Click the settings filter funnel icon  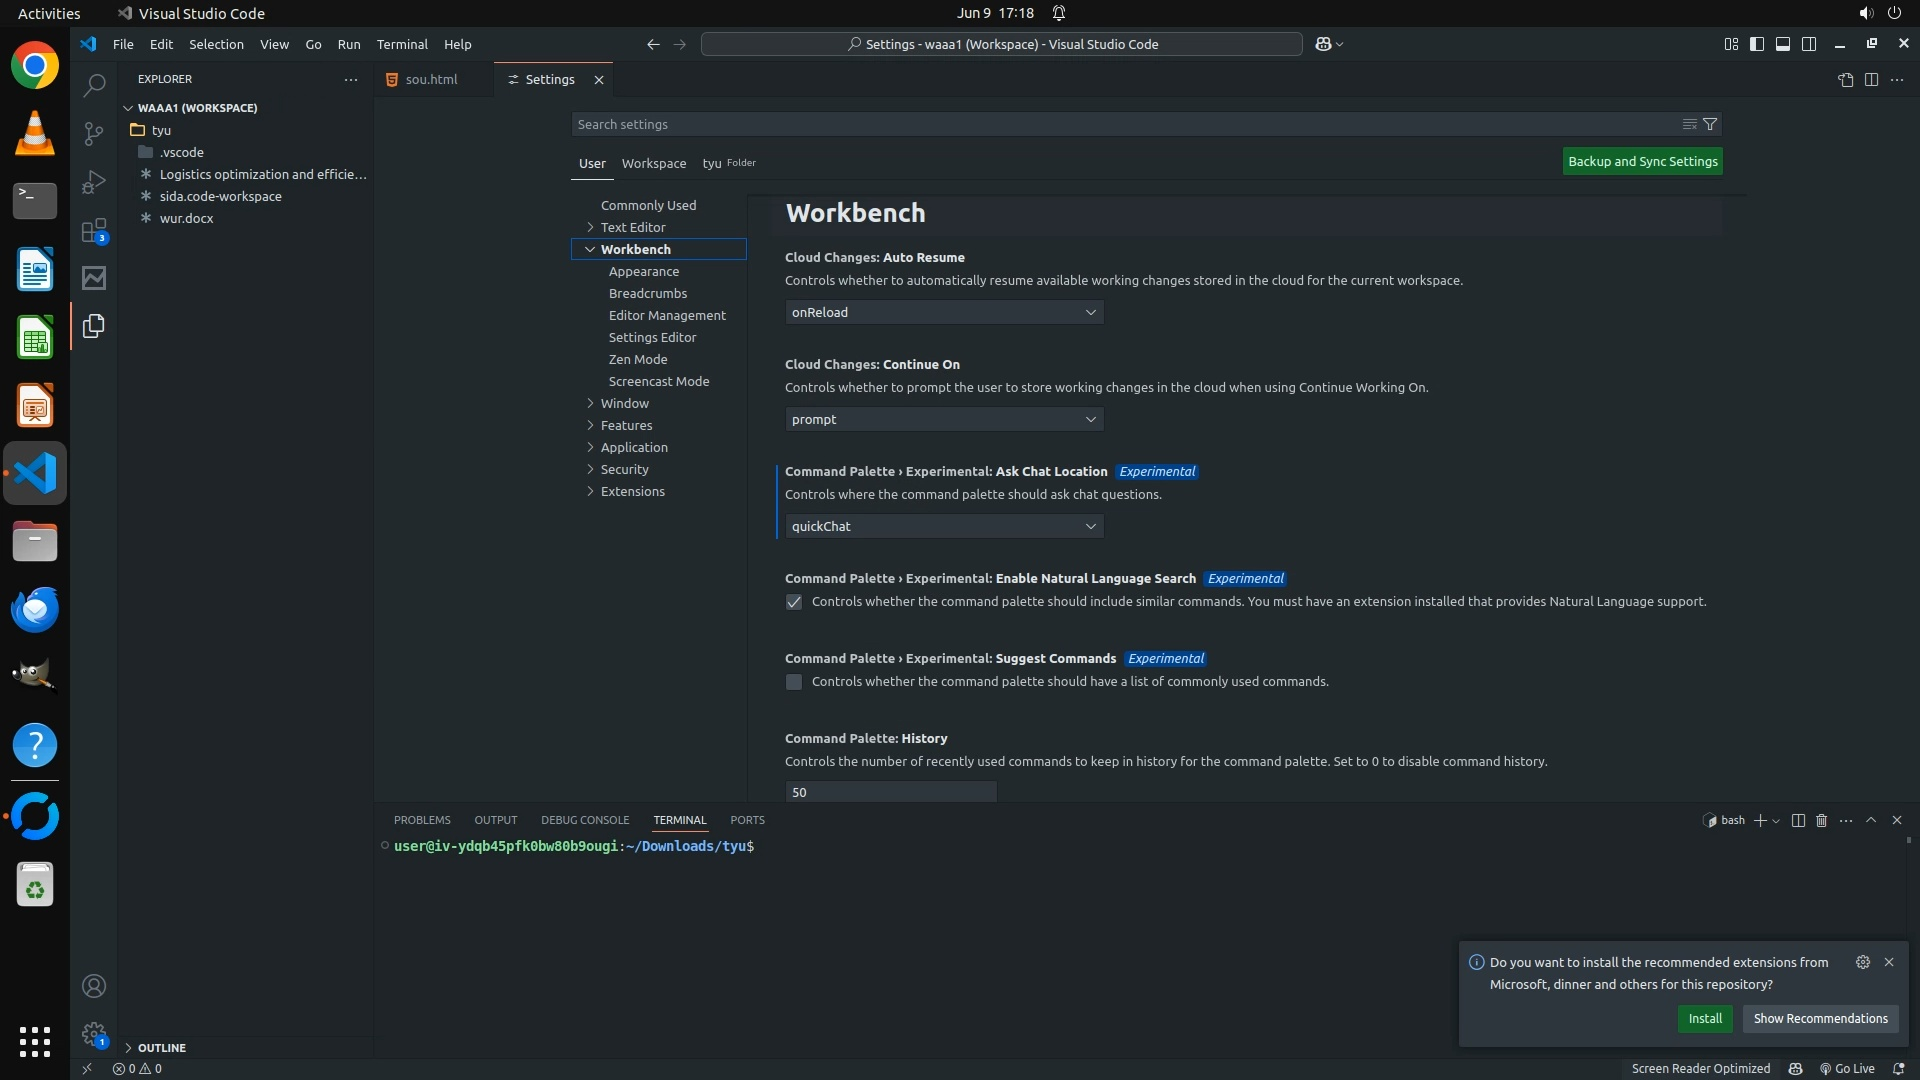[x=1710, y=124]
